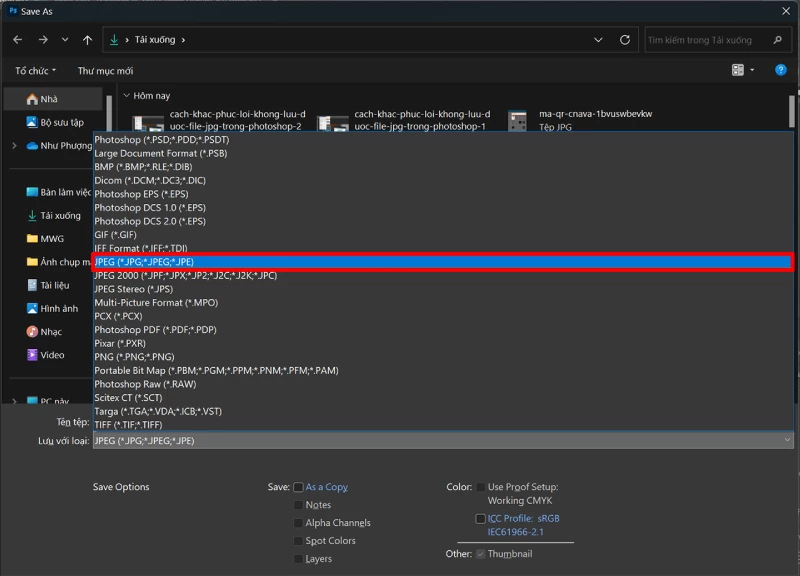Click the search box in Tải xuống

point(709,40)
